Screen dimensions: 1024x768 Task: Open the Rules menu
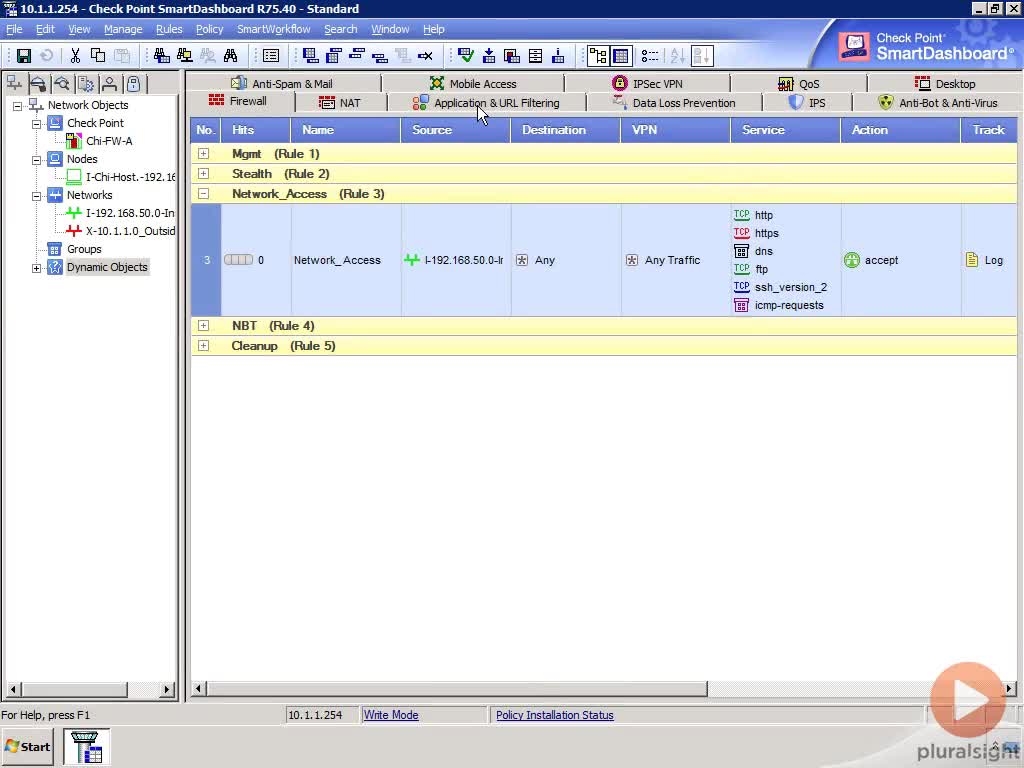pyautogui.click(x=169, y=29)
